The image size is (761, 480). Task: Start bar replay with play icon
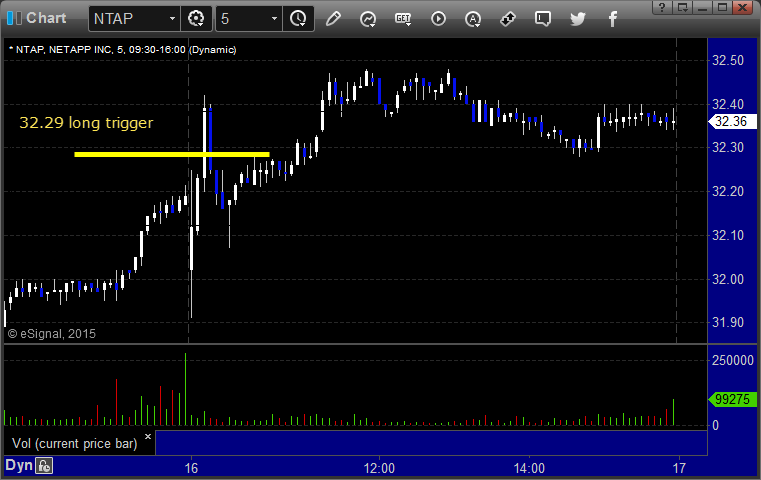[x=438, y=19]
